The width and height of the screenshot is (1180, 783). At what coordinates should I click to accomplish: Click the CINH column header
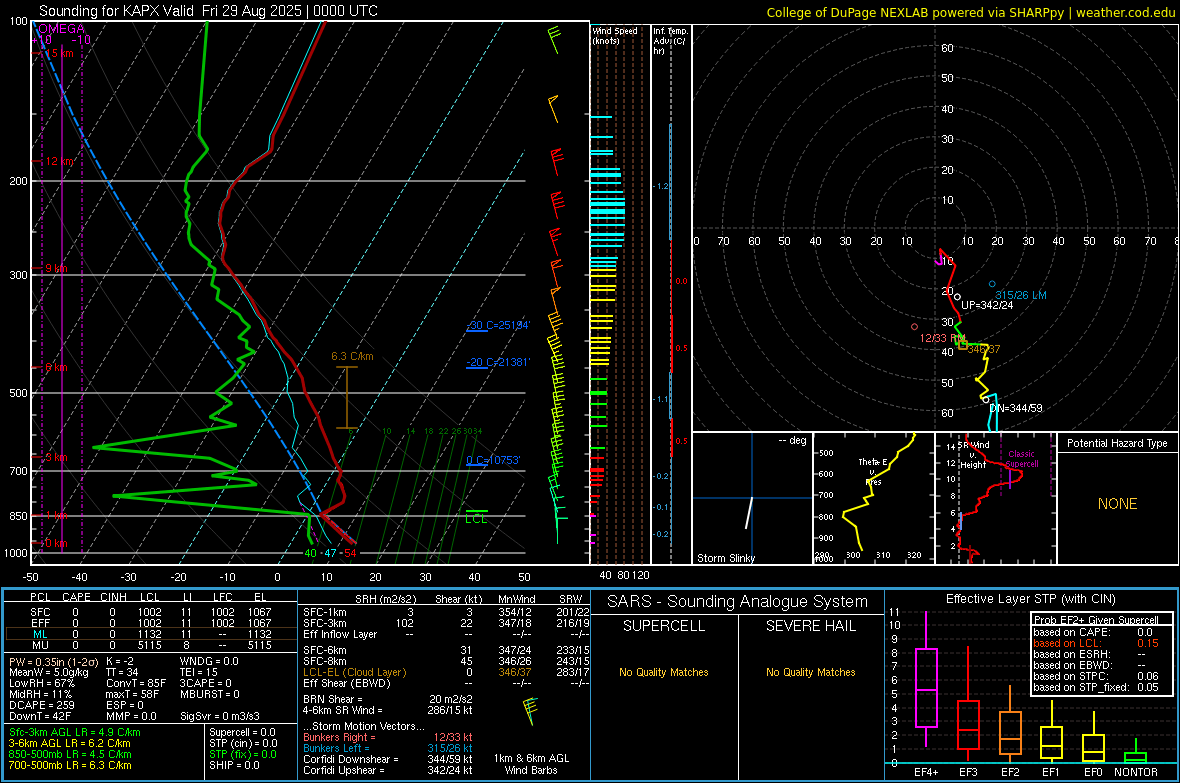coord(113,597)
